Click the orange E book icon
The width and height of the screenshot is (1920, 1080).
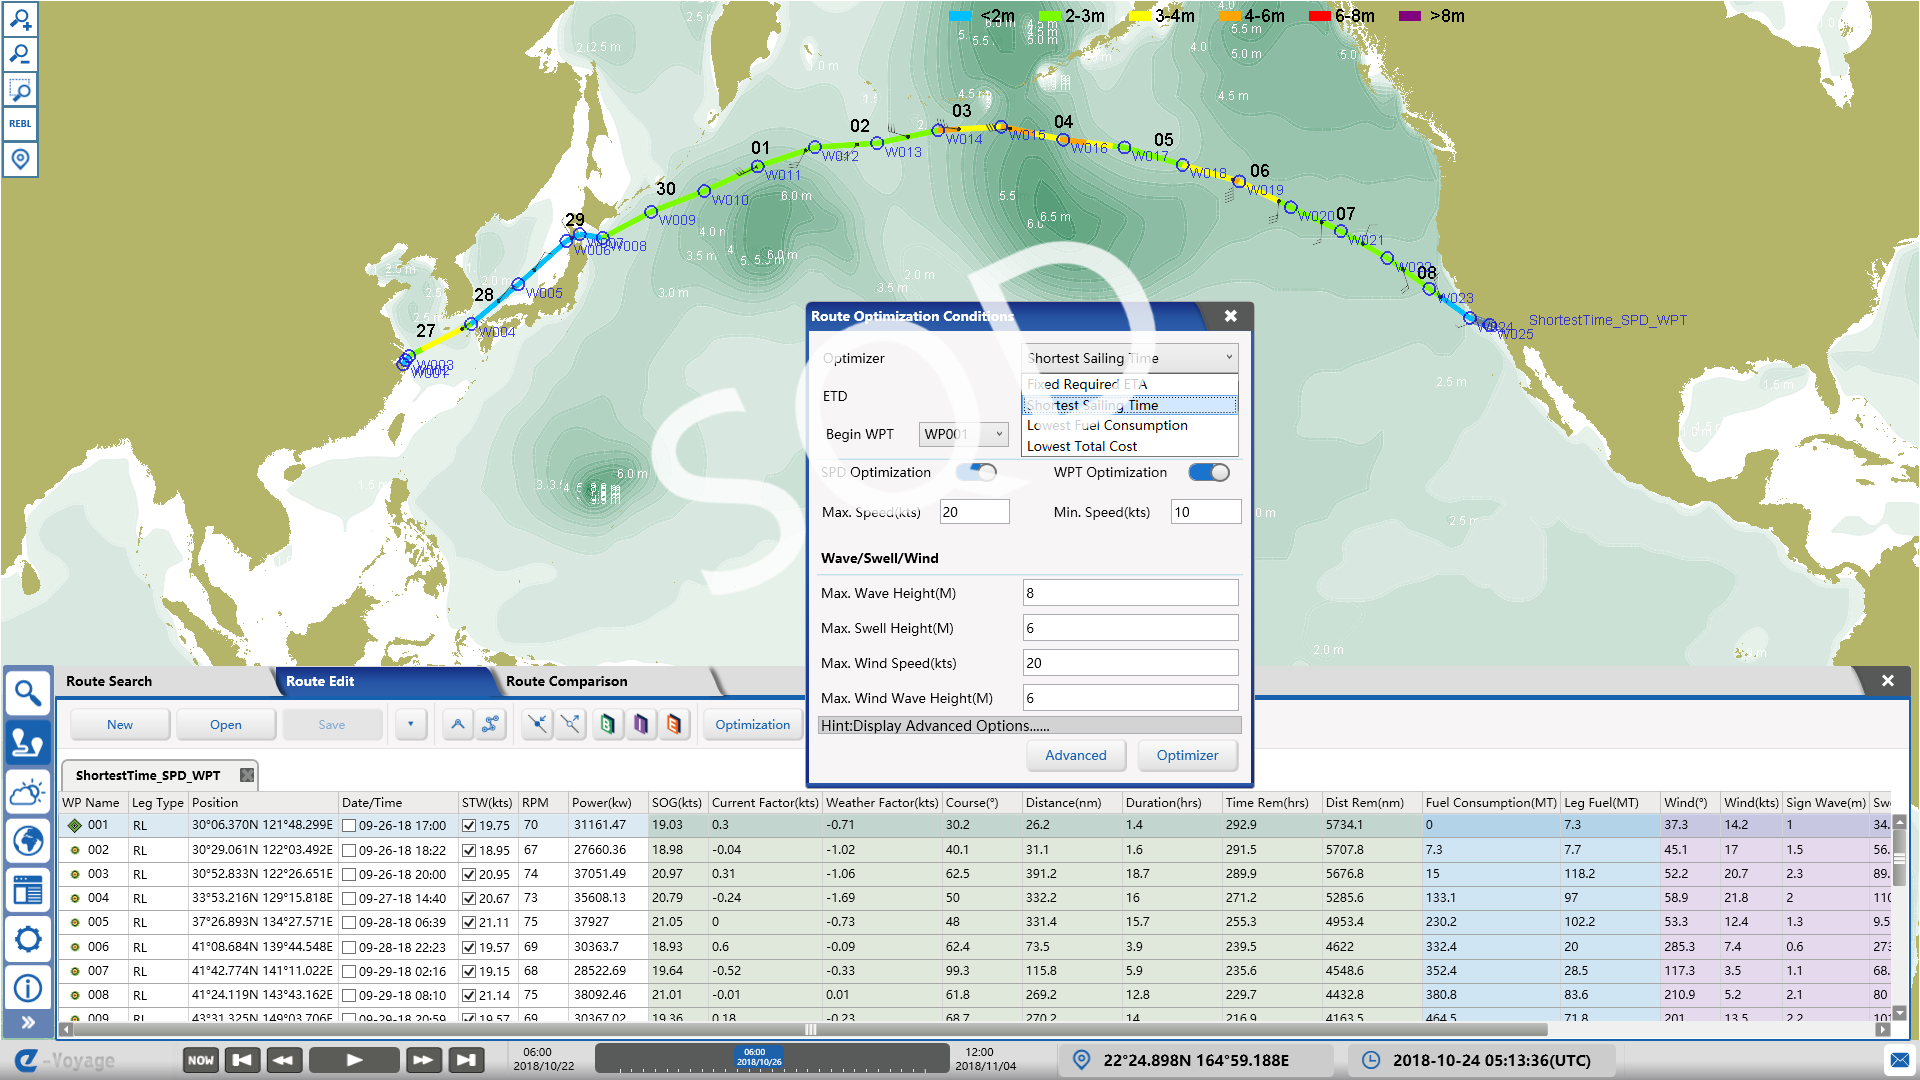674,724
